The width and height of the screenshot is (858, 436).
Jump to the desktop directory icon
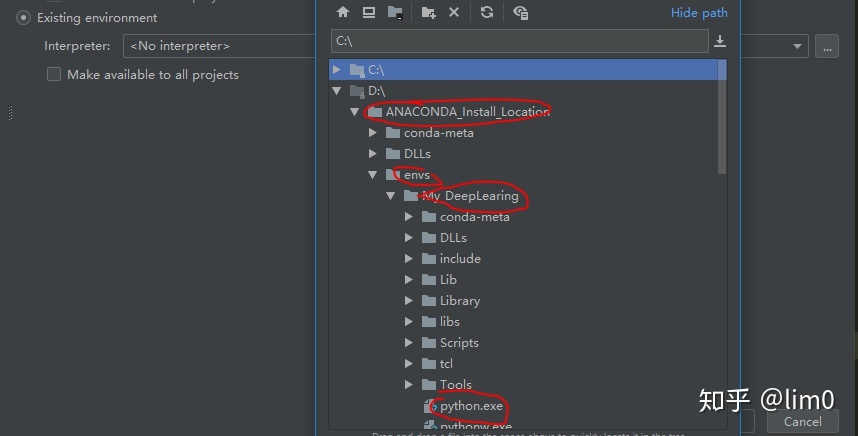tap(369, 12)
